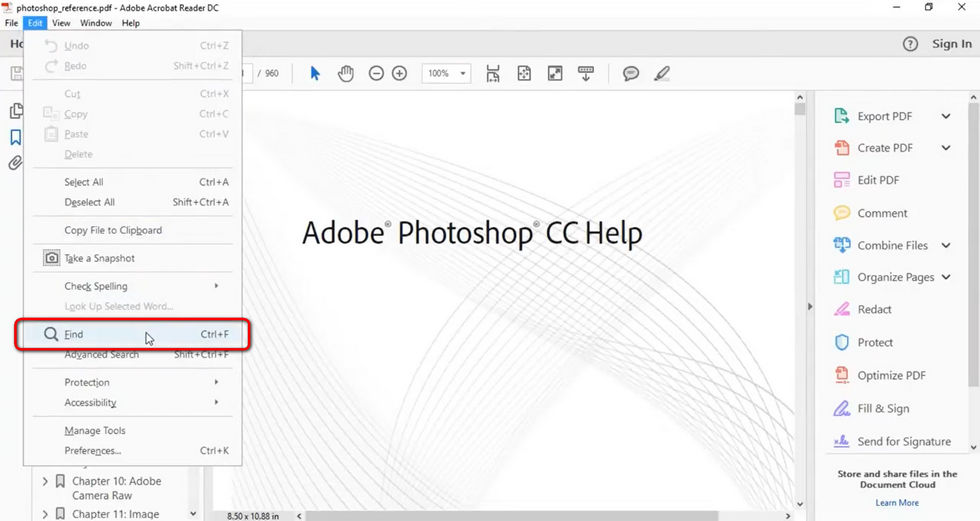
Task: Click the document vertical scrollbar thumb
Action: click(x=800, y=109)
